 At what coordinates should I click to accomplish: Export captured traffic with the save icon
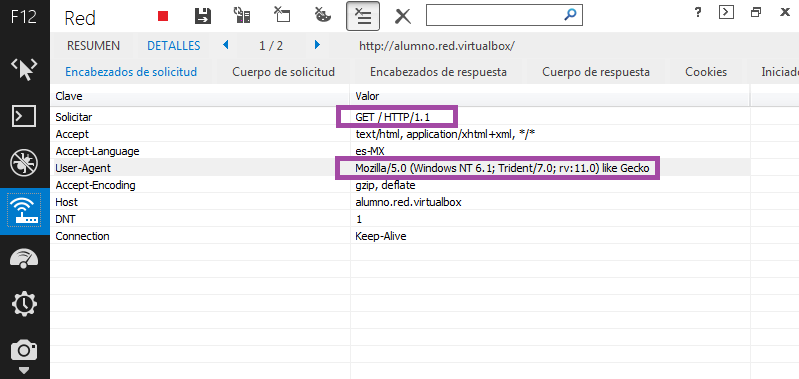tap(203, 16)
